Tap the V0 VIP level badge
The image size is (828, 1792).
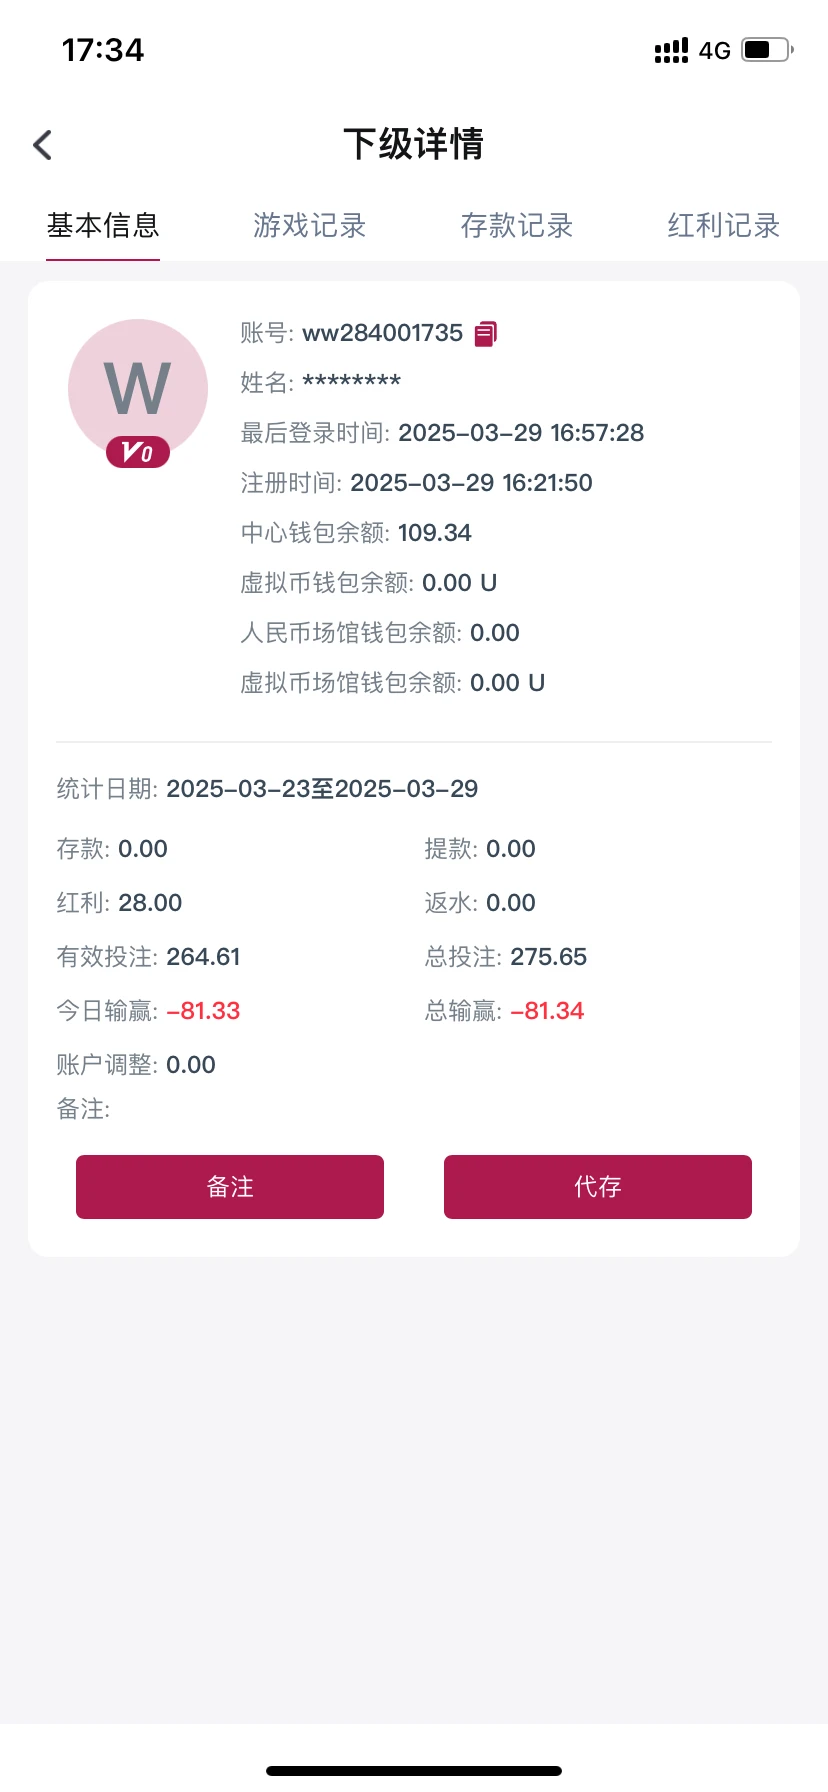pos(138,453)
